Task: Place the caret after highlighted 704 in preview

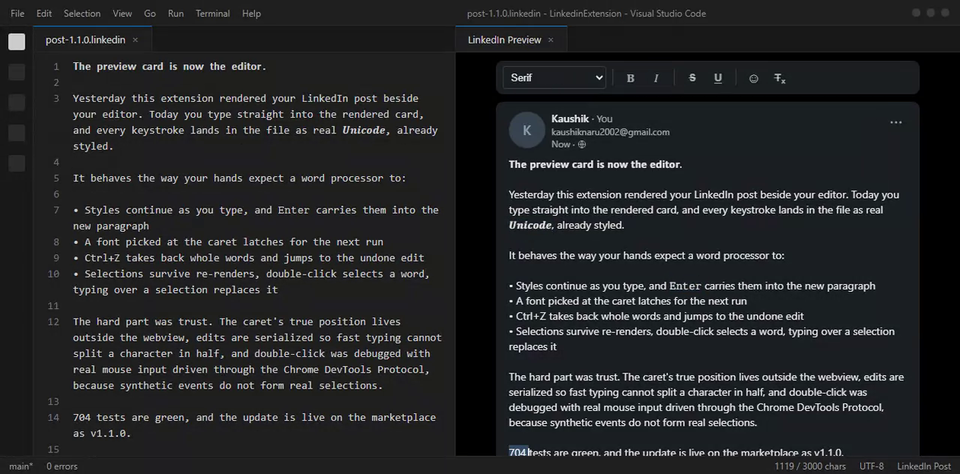Action: click(x=529, y=453)
